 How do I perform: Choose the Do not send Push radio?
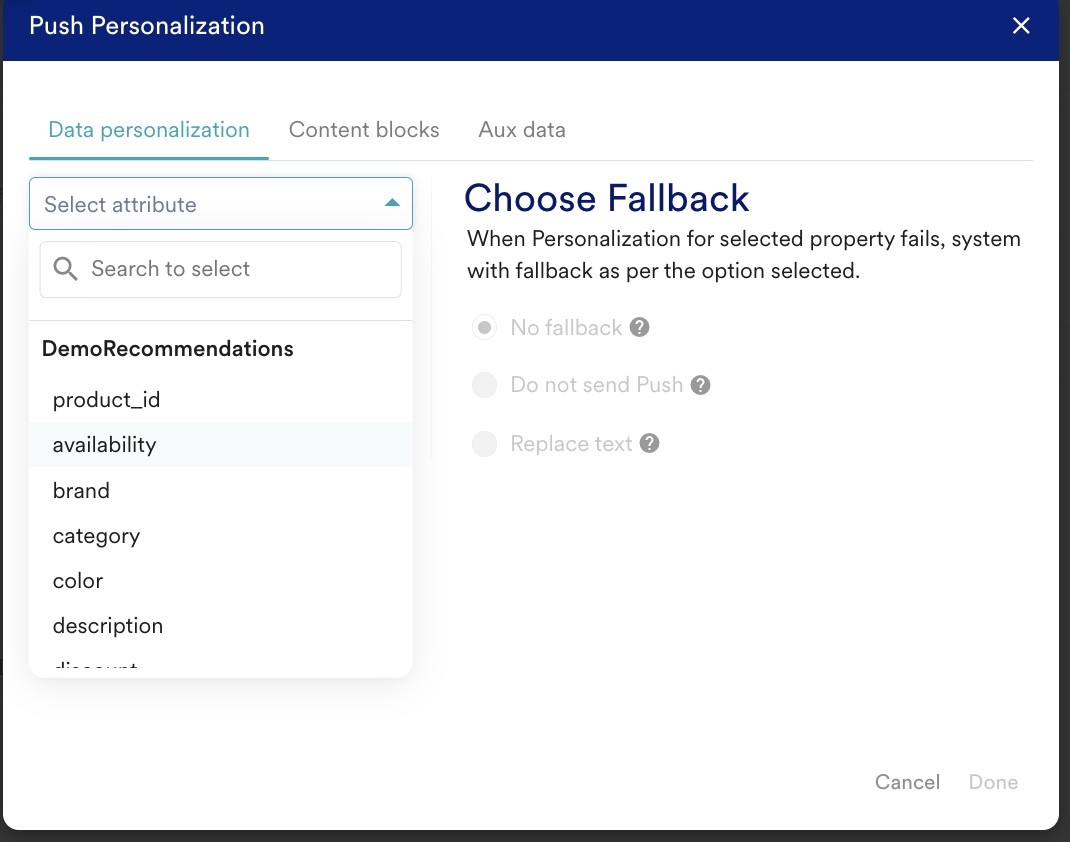485,385
